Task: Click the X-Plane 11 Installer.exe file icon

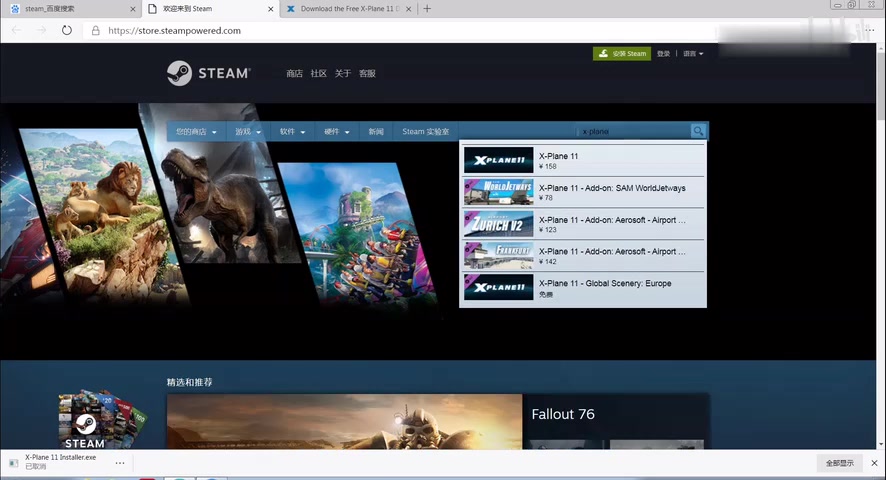Action: click(14, 463)
